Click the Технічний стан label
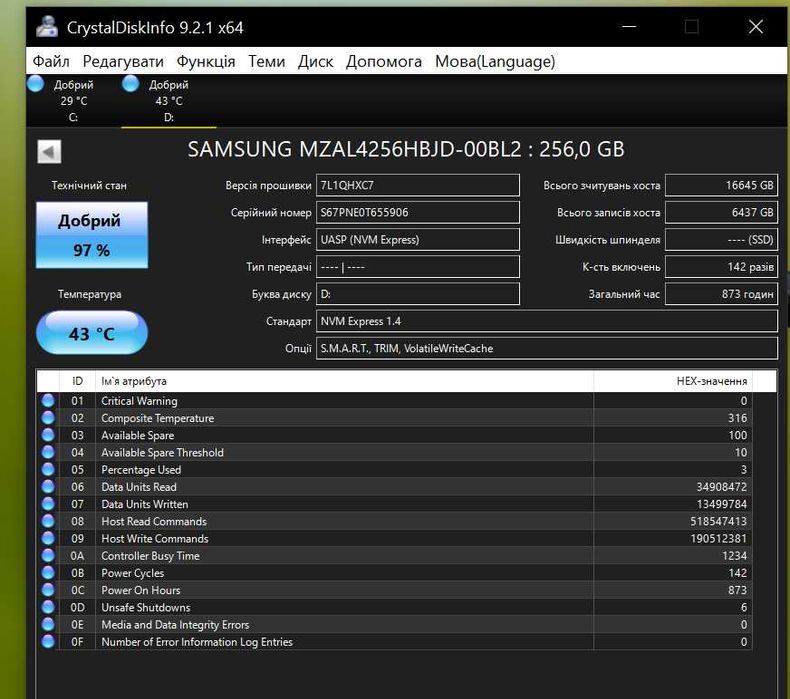The image size is (790, 699). 89,185
